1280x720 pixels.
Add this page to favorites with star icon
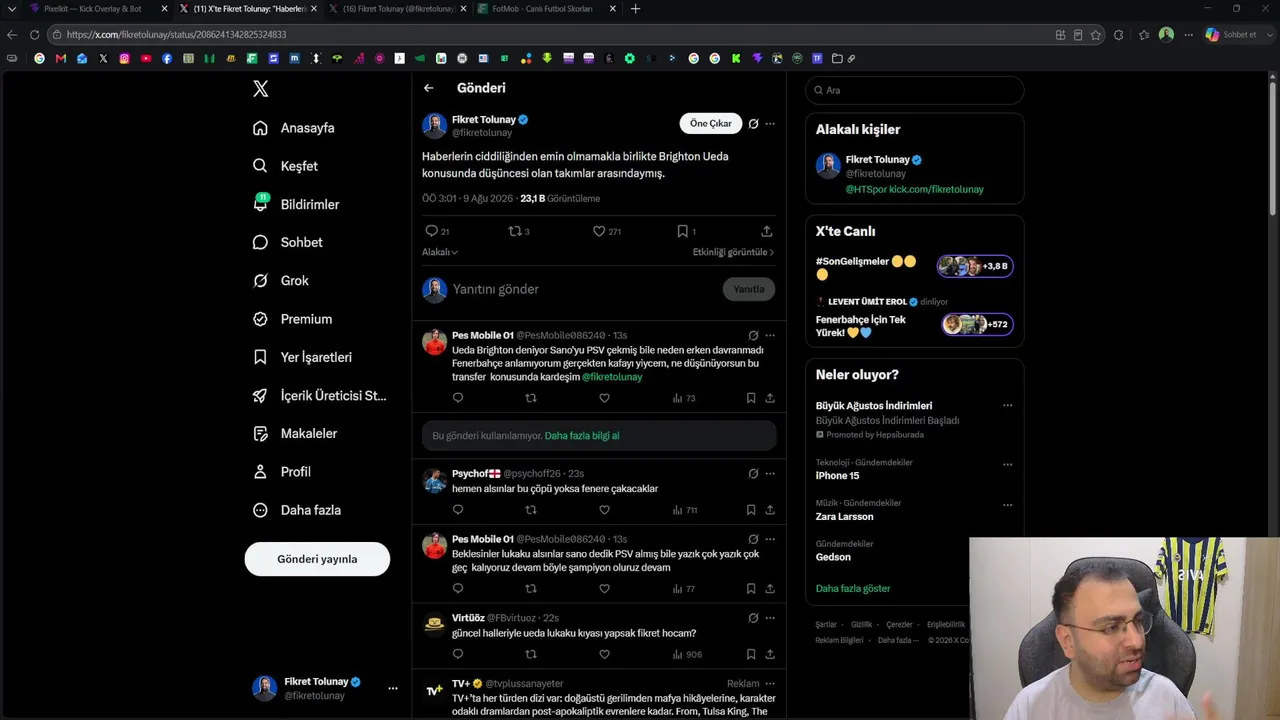[1096, 34]
